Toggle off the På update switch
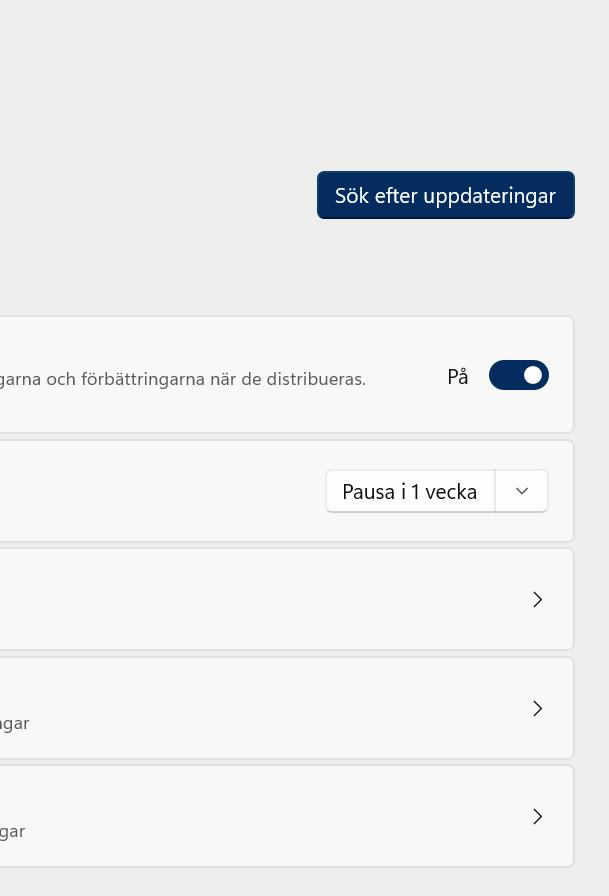The height and width of the screenshot is (896, 609). coord(518,375)
